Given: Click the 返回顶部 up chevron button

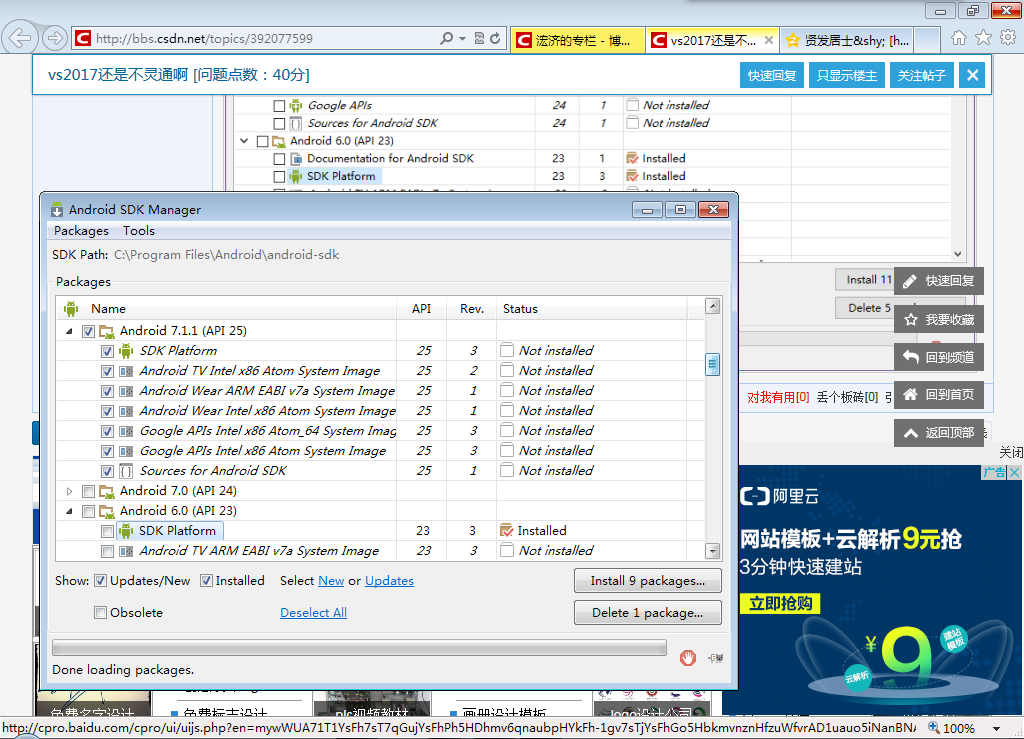Looking at the screenshot, I should tap(938, 432).
